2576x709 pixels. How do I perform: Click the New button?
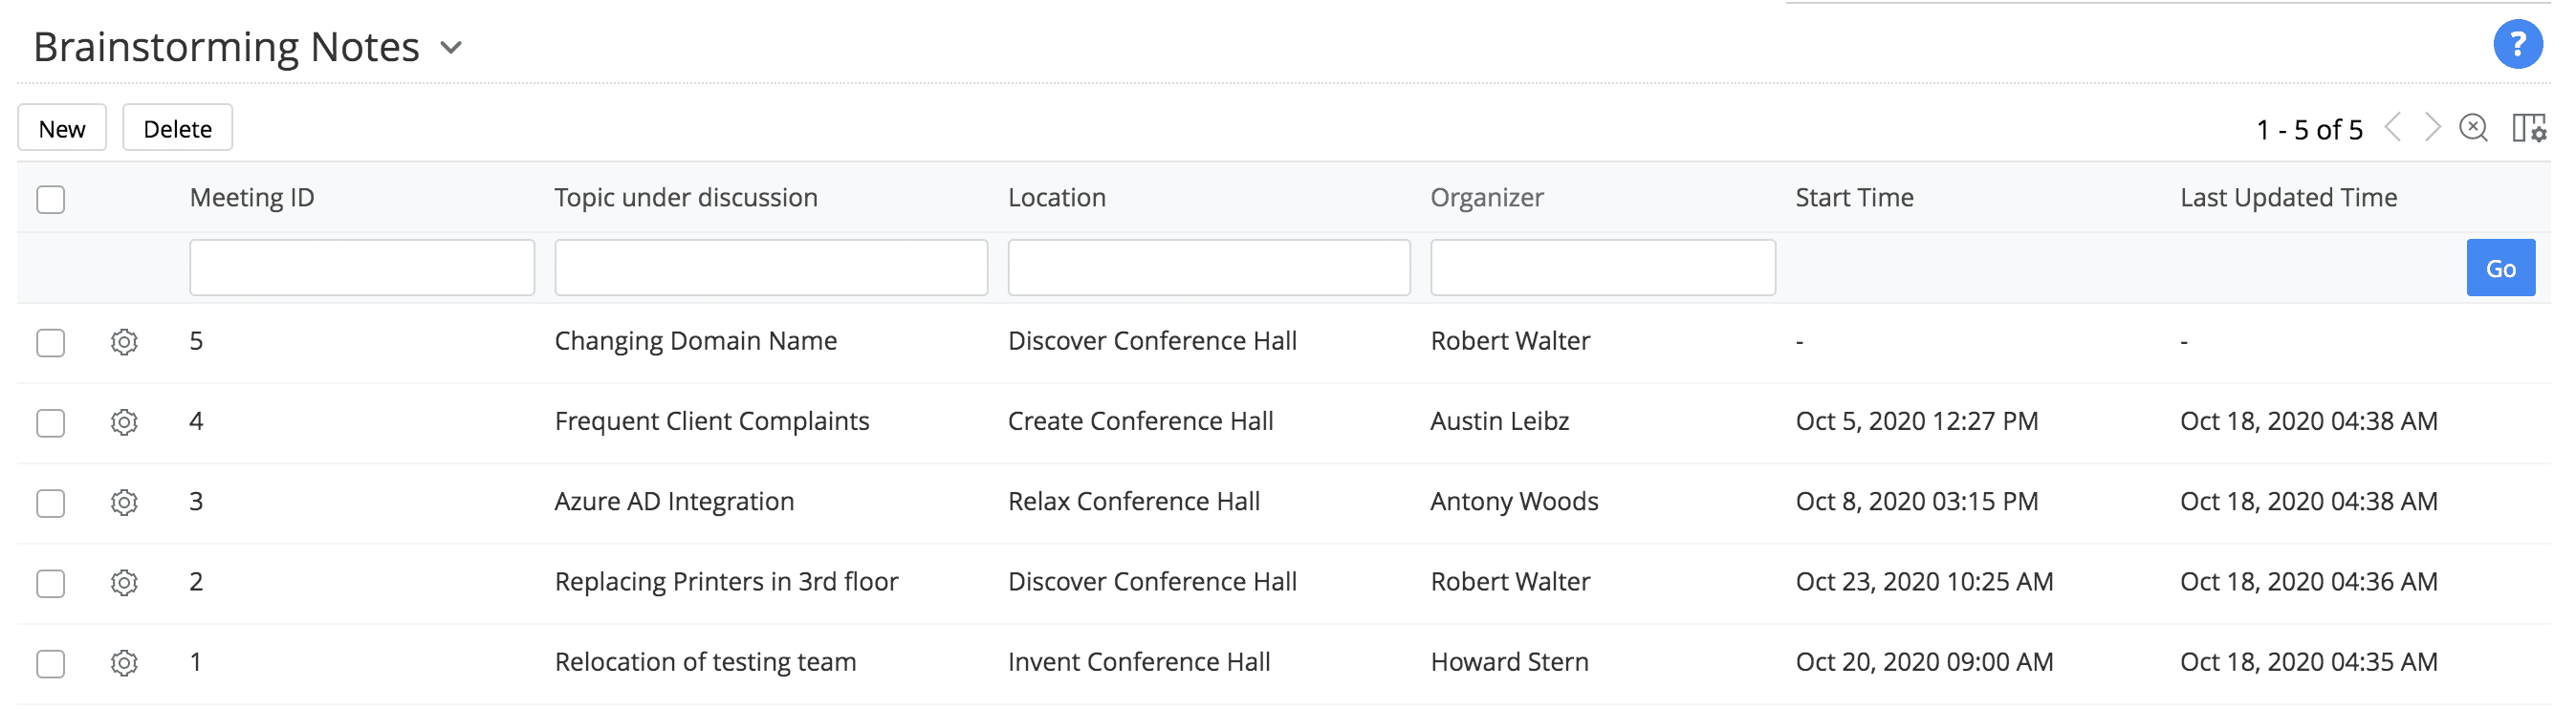pyautogui.click(x=62, y=129)
